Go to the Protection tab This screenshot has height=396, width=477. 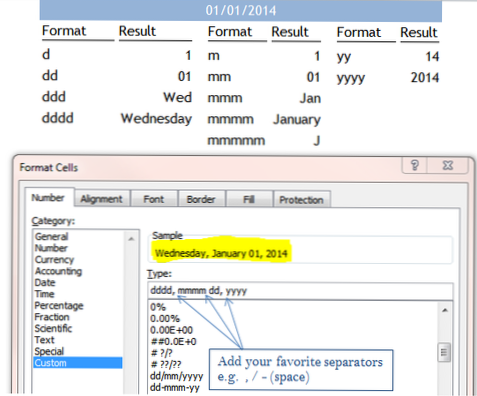point(301,200)
